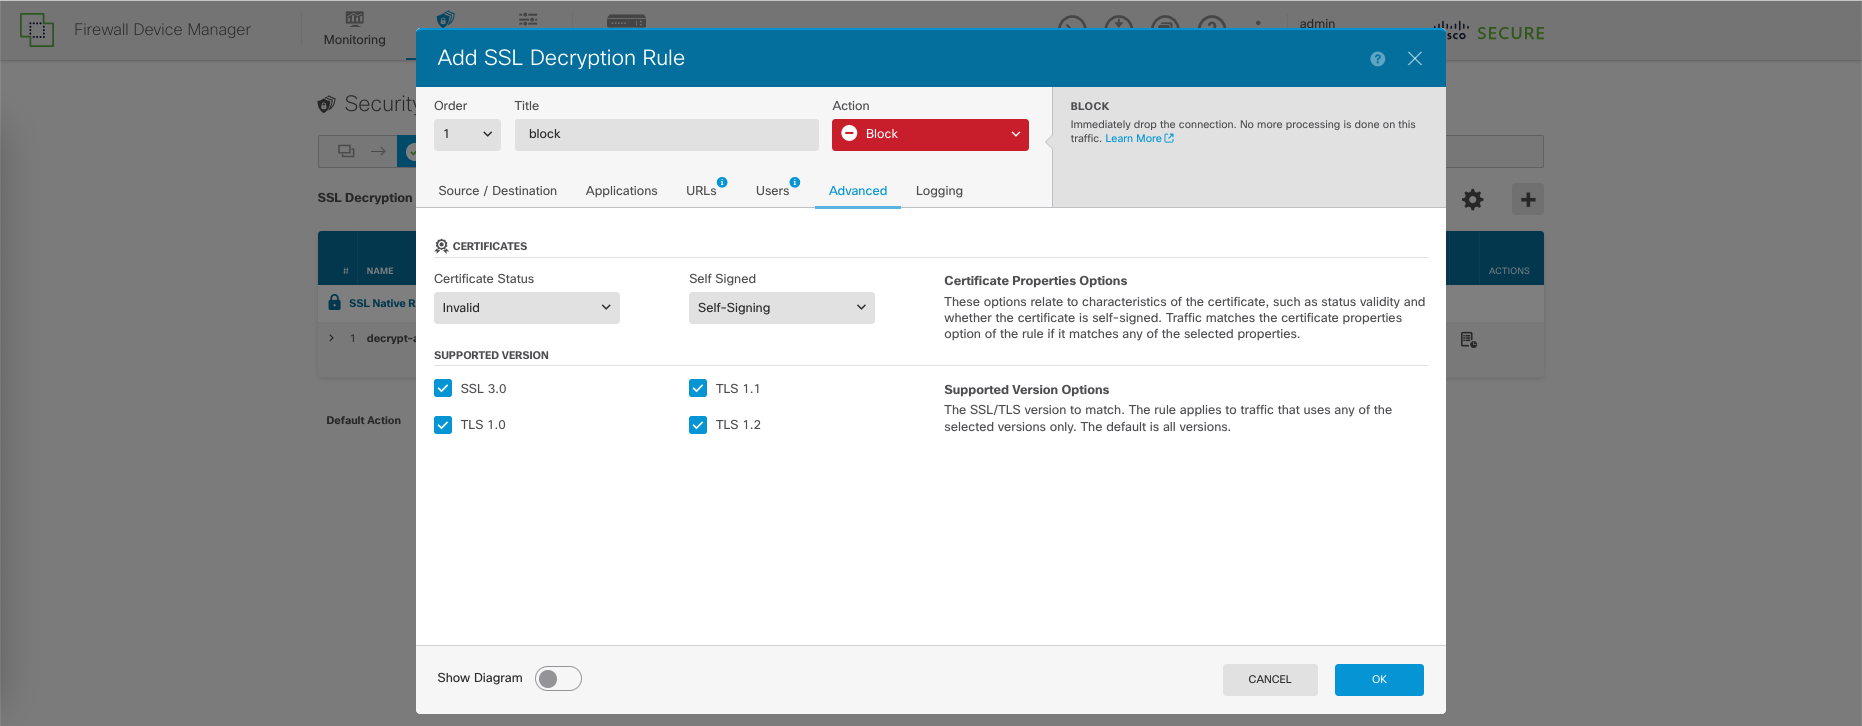Expand the Action dropdown showing Block
The image size is (1862, 726).
pyautogui.click(x=929, y=135)
